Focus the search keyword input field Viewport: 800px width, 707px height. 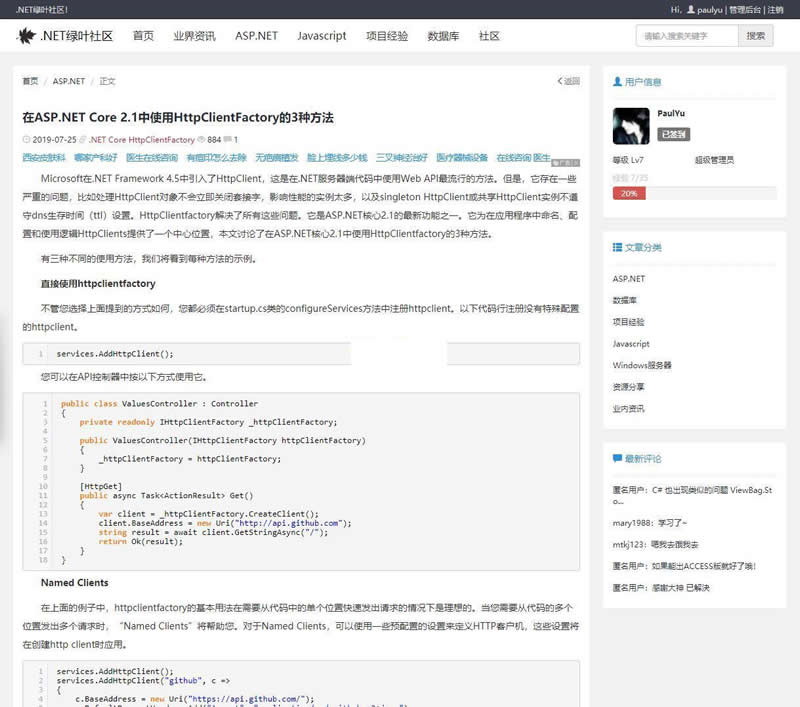coord(686,36)
